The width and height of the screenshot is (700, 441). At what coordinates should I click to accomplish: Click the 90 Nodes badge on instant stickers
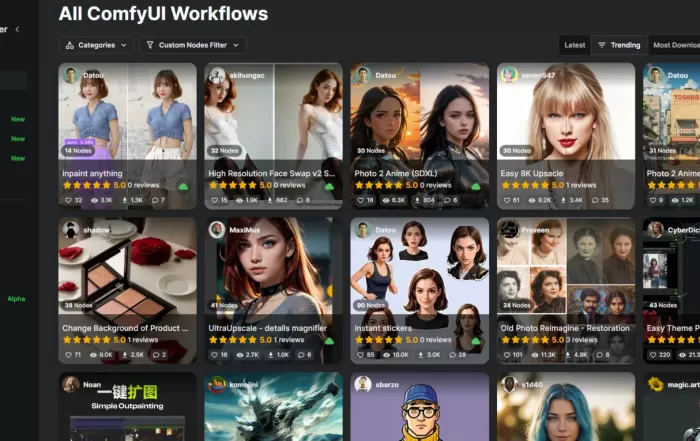click(371, 305)
